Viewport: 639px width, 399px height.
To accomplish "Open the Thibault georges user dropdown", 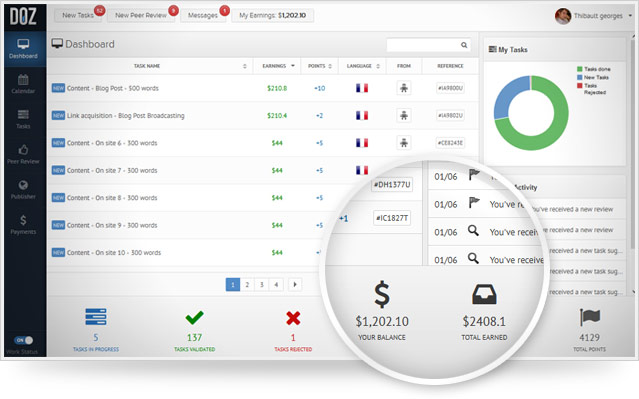I will tap(630, 16).
